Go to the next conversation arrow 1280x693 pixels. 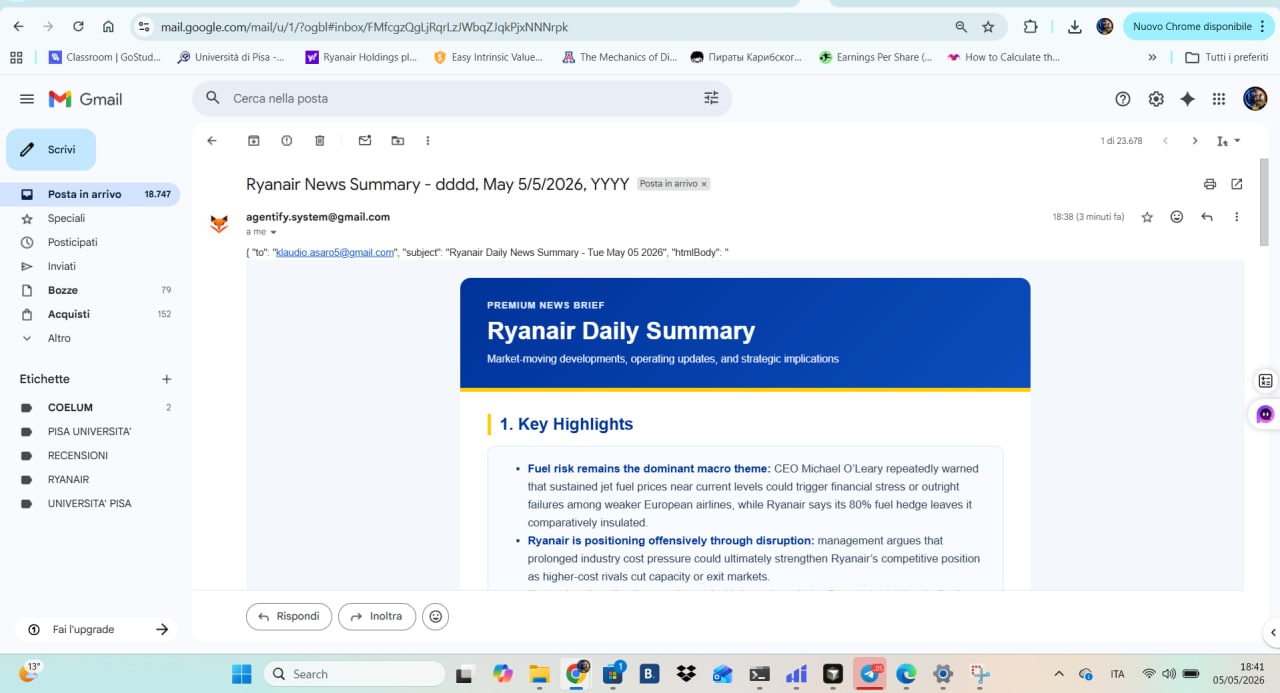click(x=1194, y=141)
